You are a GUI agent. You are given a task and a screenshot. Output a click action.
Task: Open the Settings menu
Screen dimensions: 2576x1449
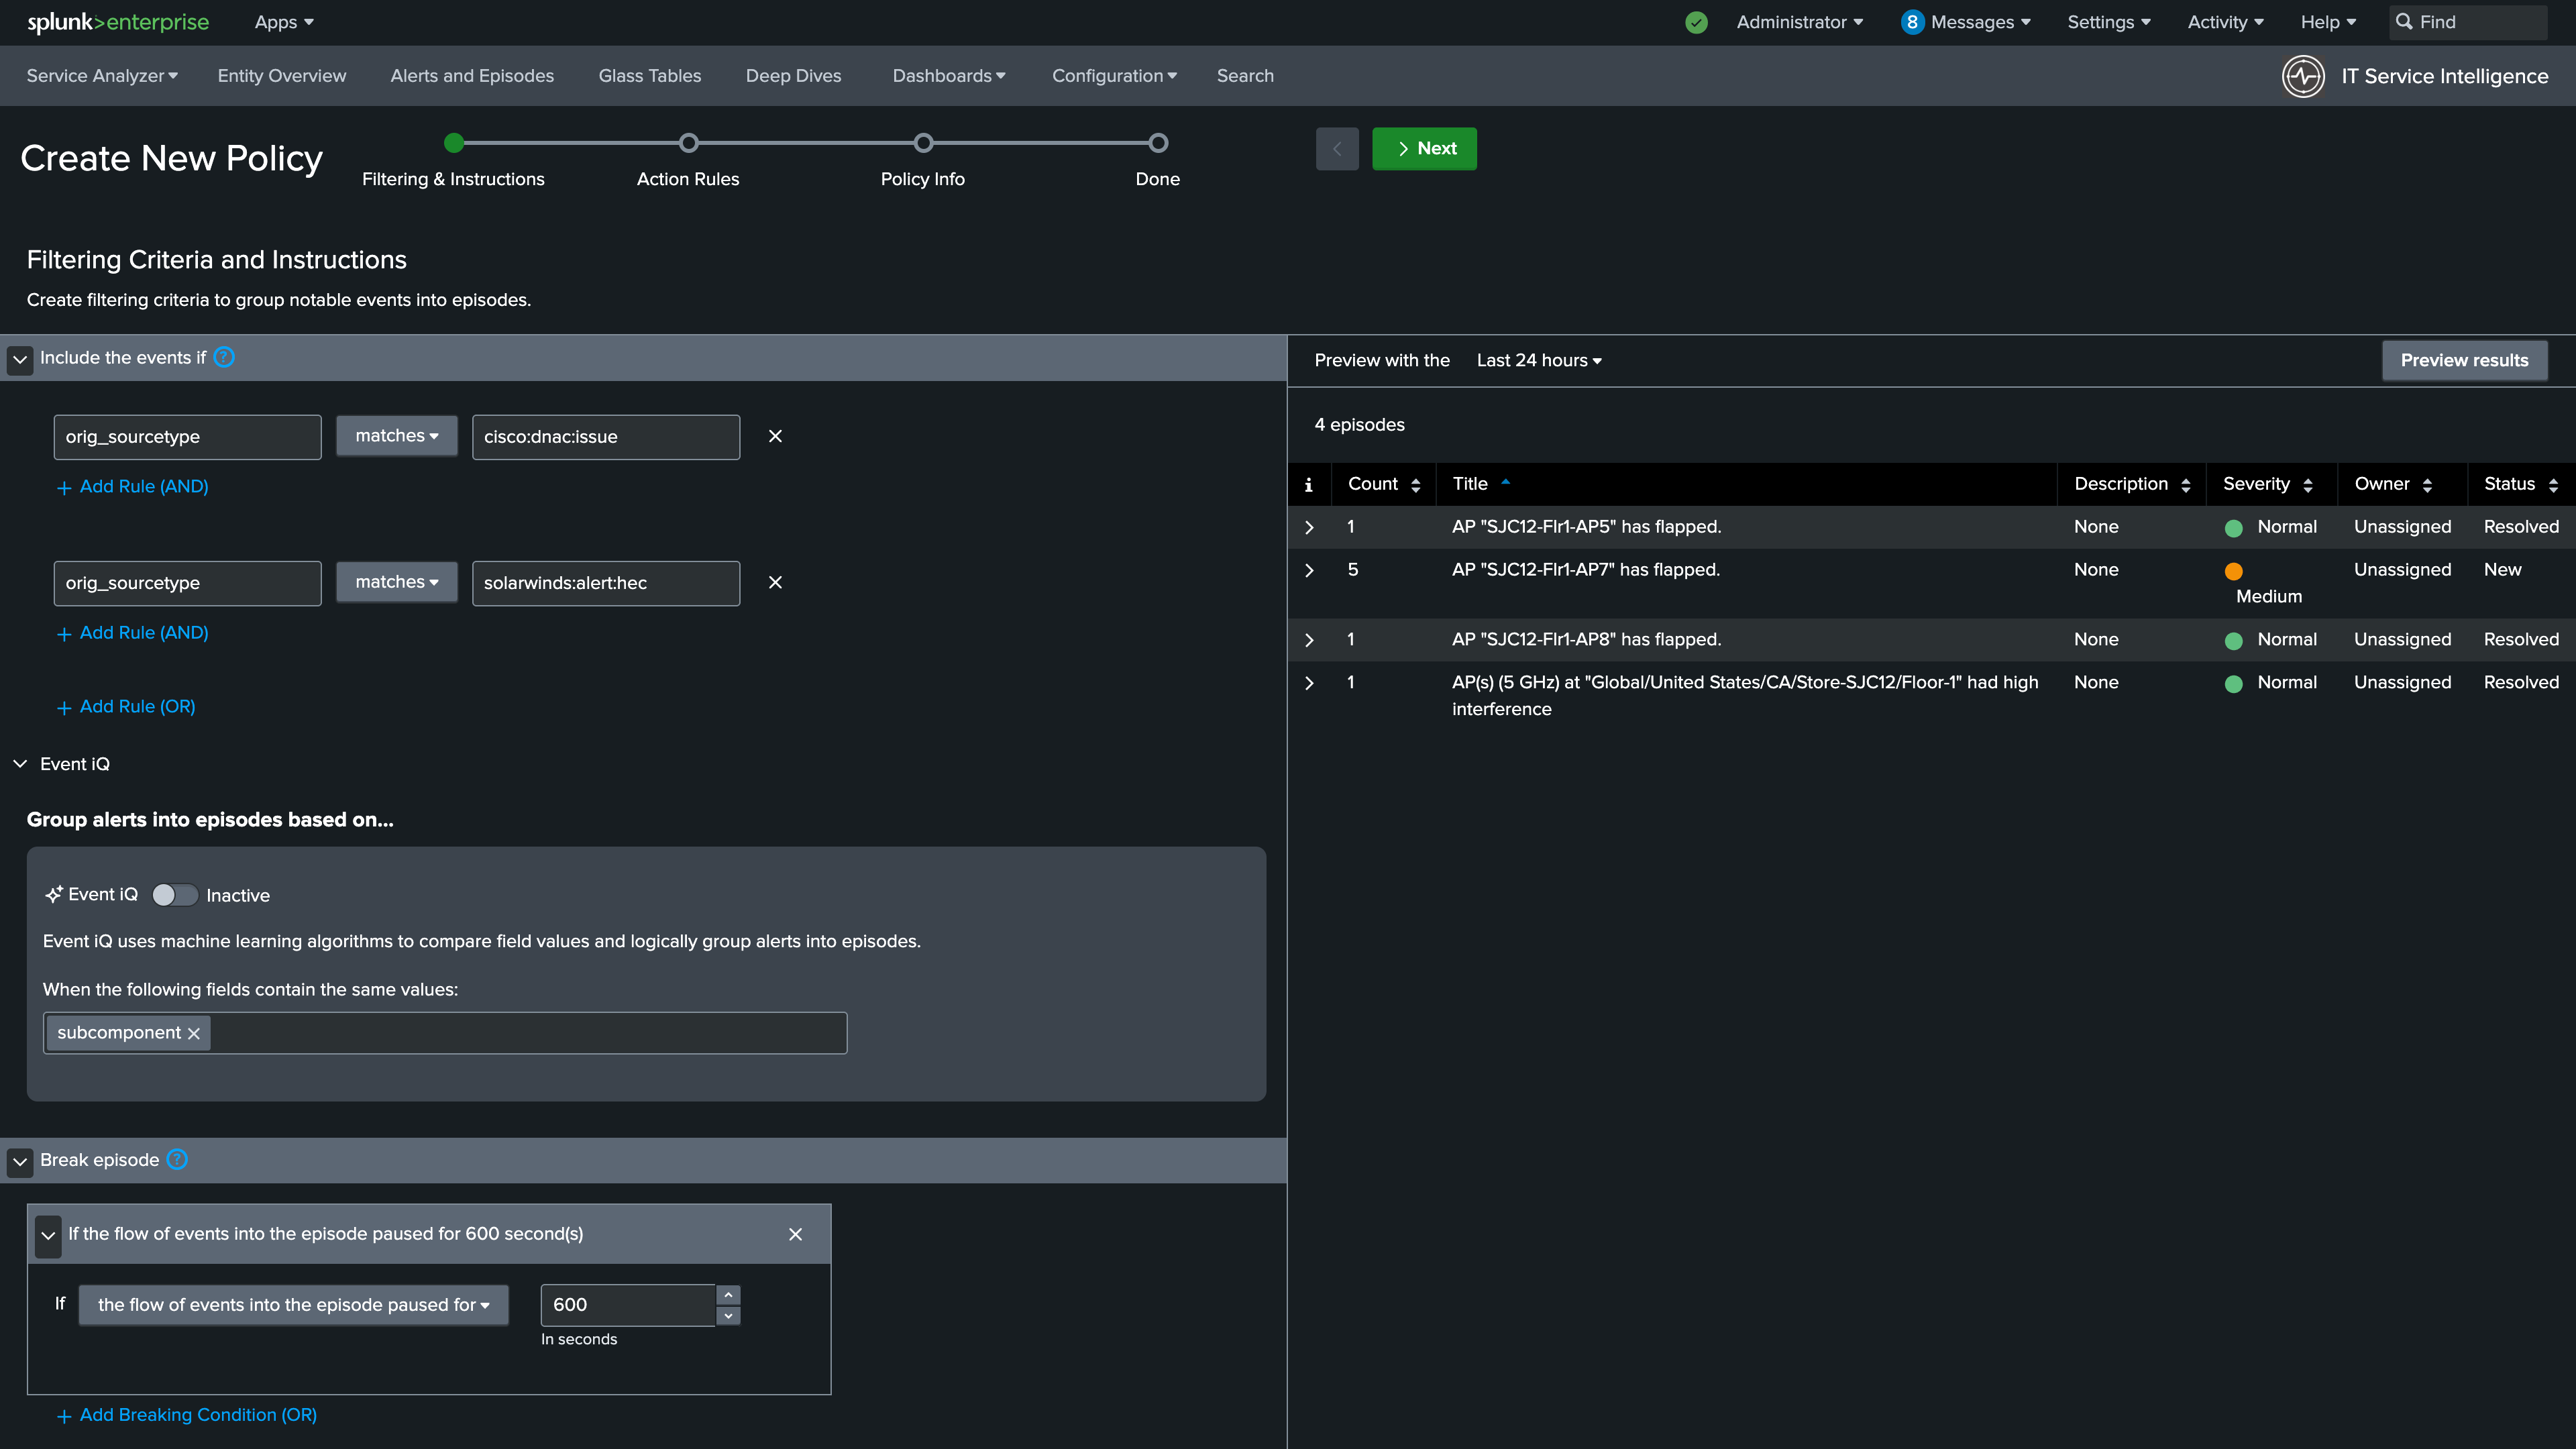pos(2109,22)
